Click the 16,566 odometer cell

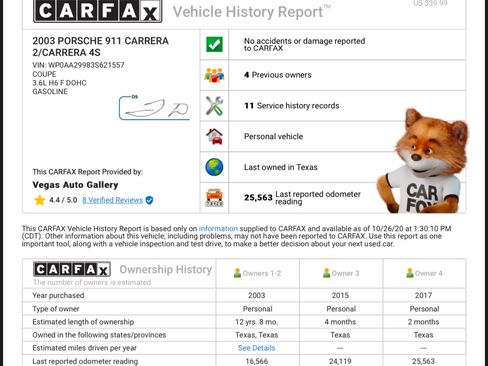coord(257,361)
